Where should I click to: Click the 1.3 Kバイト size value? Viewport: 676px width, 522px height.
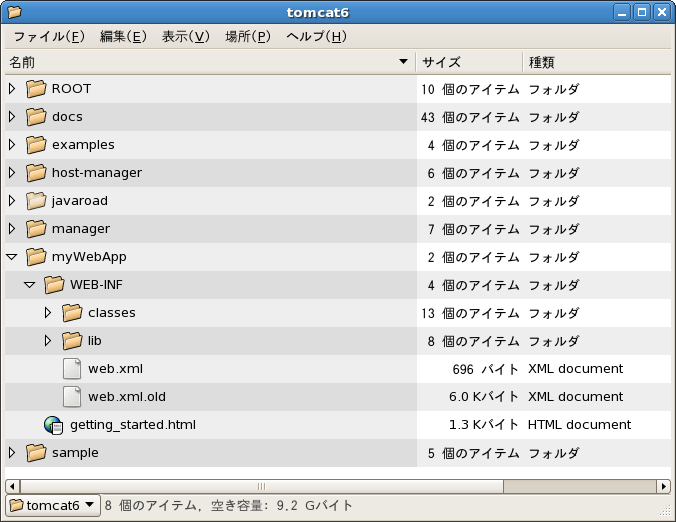(x=484, y=425)
